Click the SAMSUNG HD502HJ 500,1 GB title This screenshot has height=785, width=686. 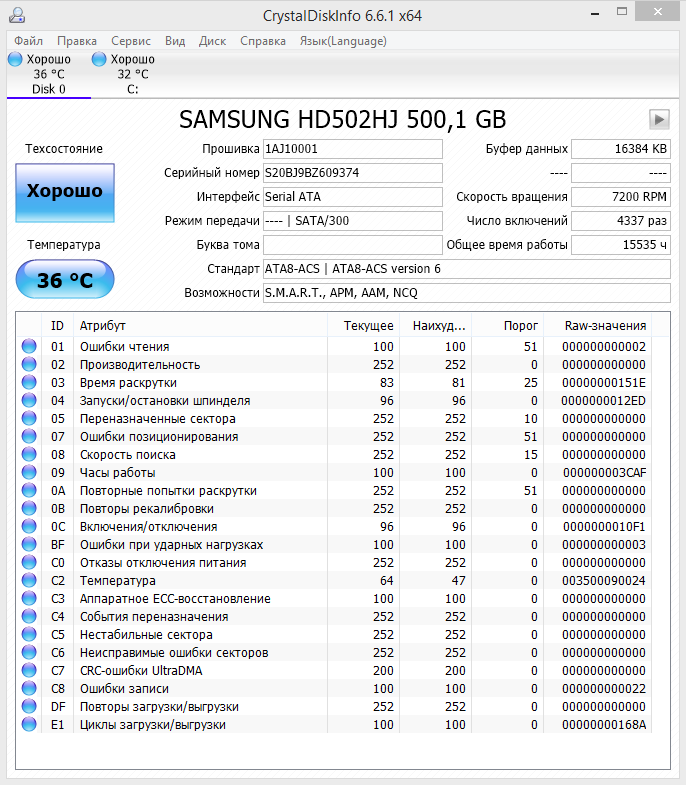click(343, 120)
